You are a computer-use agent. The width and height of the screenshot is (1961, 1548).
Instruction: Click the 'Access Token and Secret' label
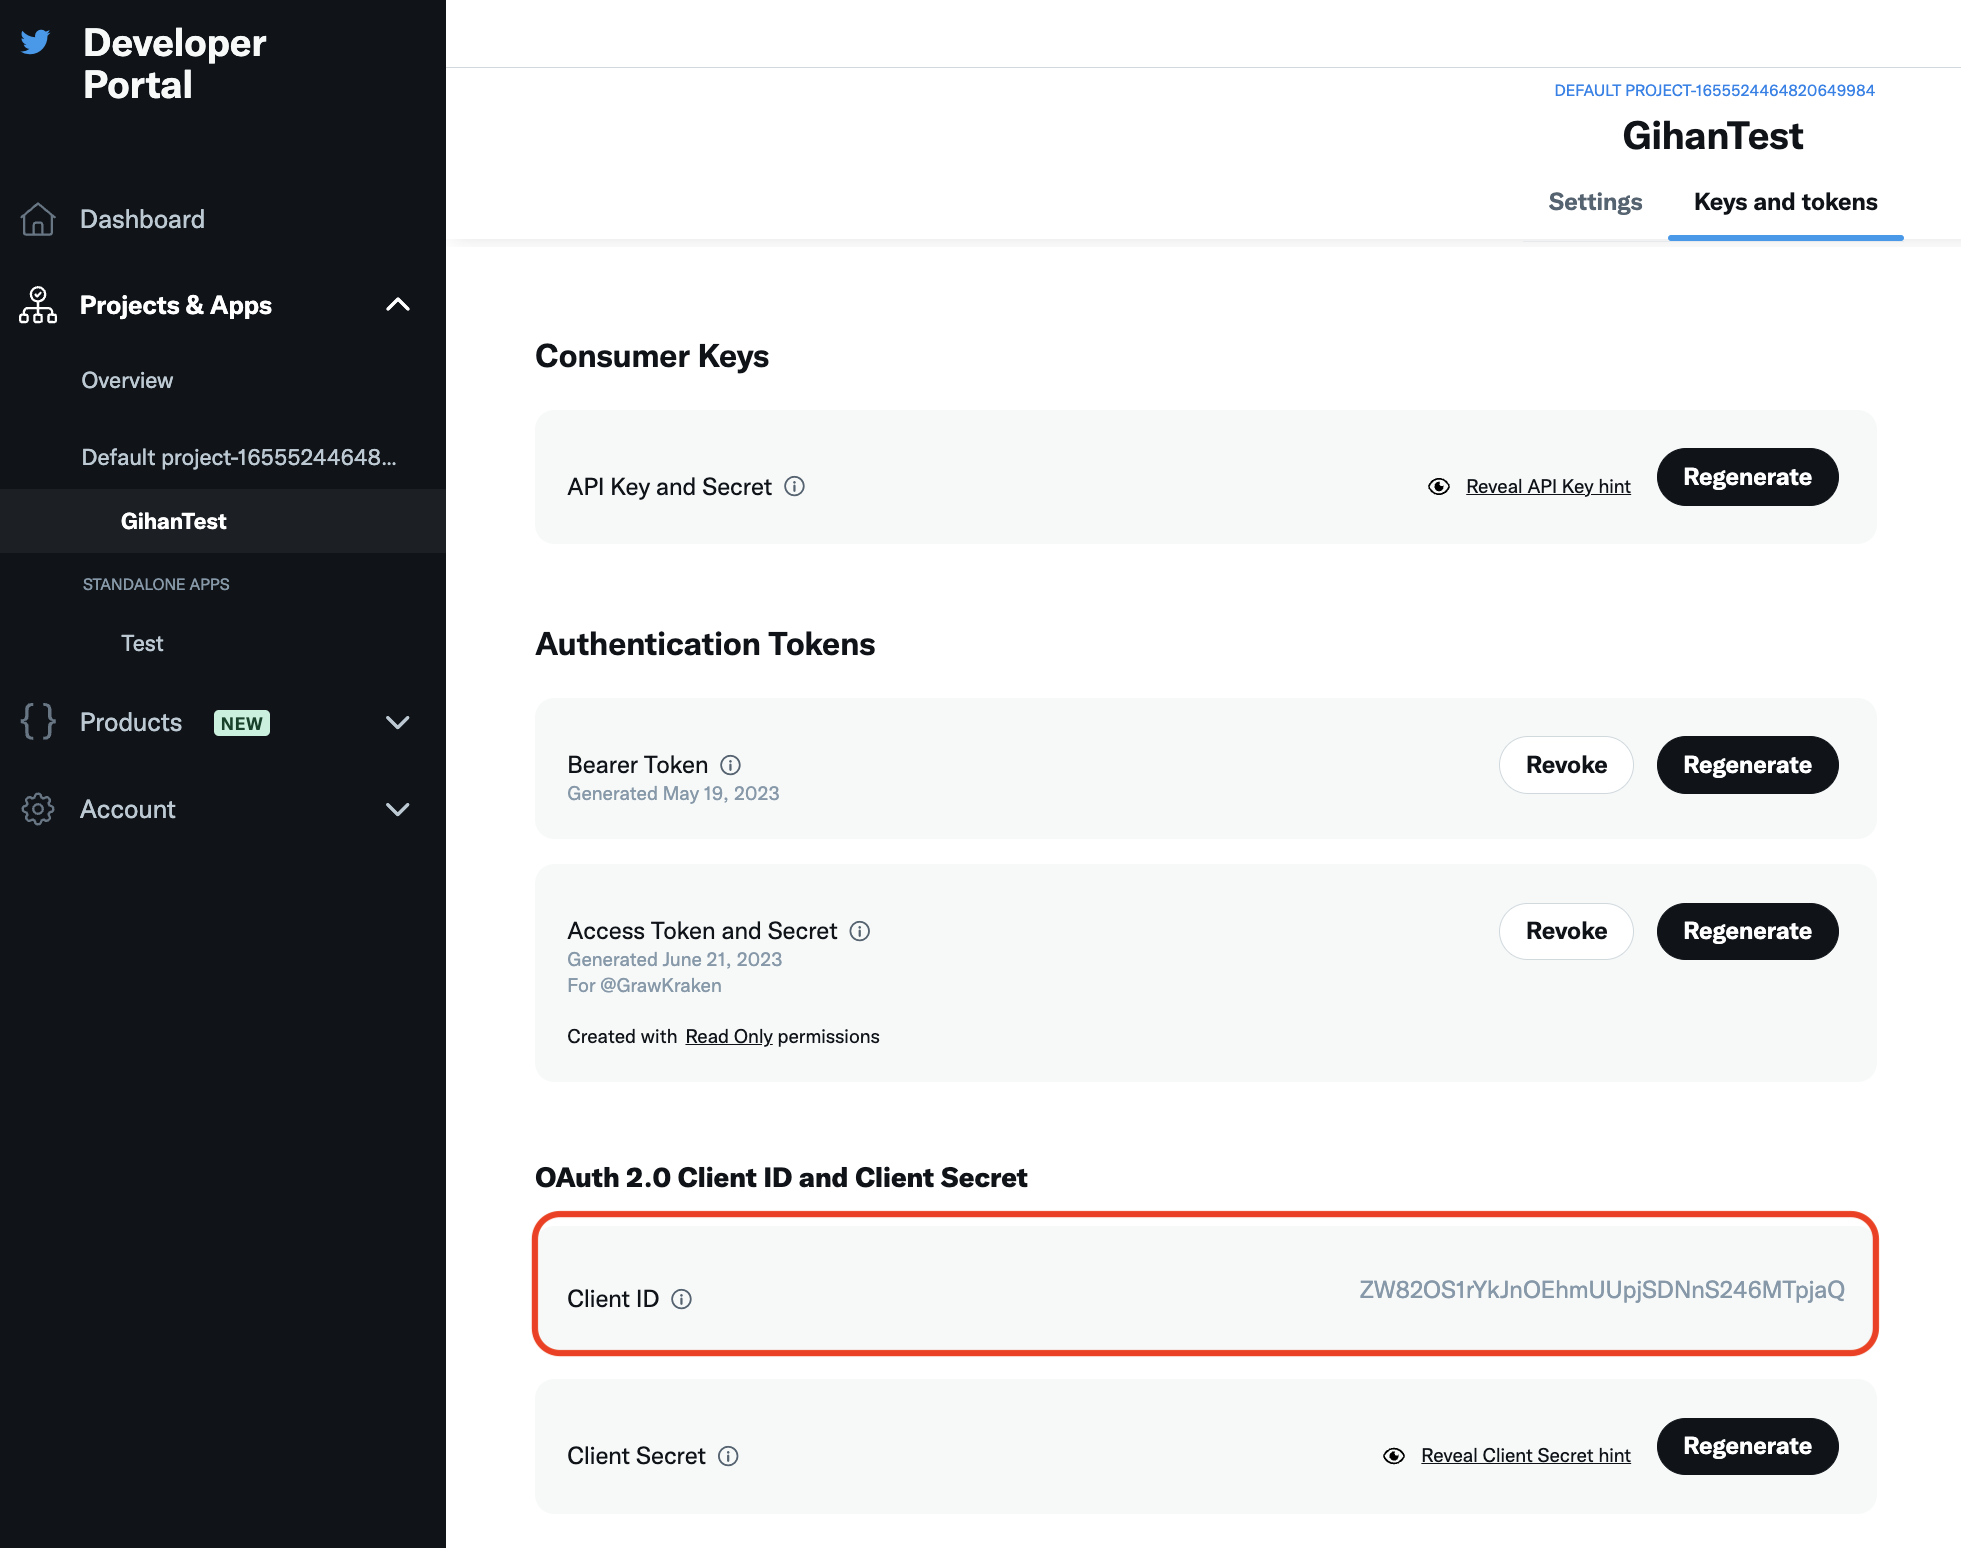tap(702, 931)
